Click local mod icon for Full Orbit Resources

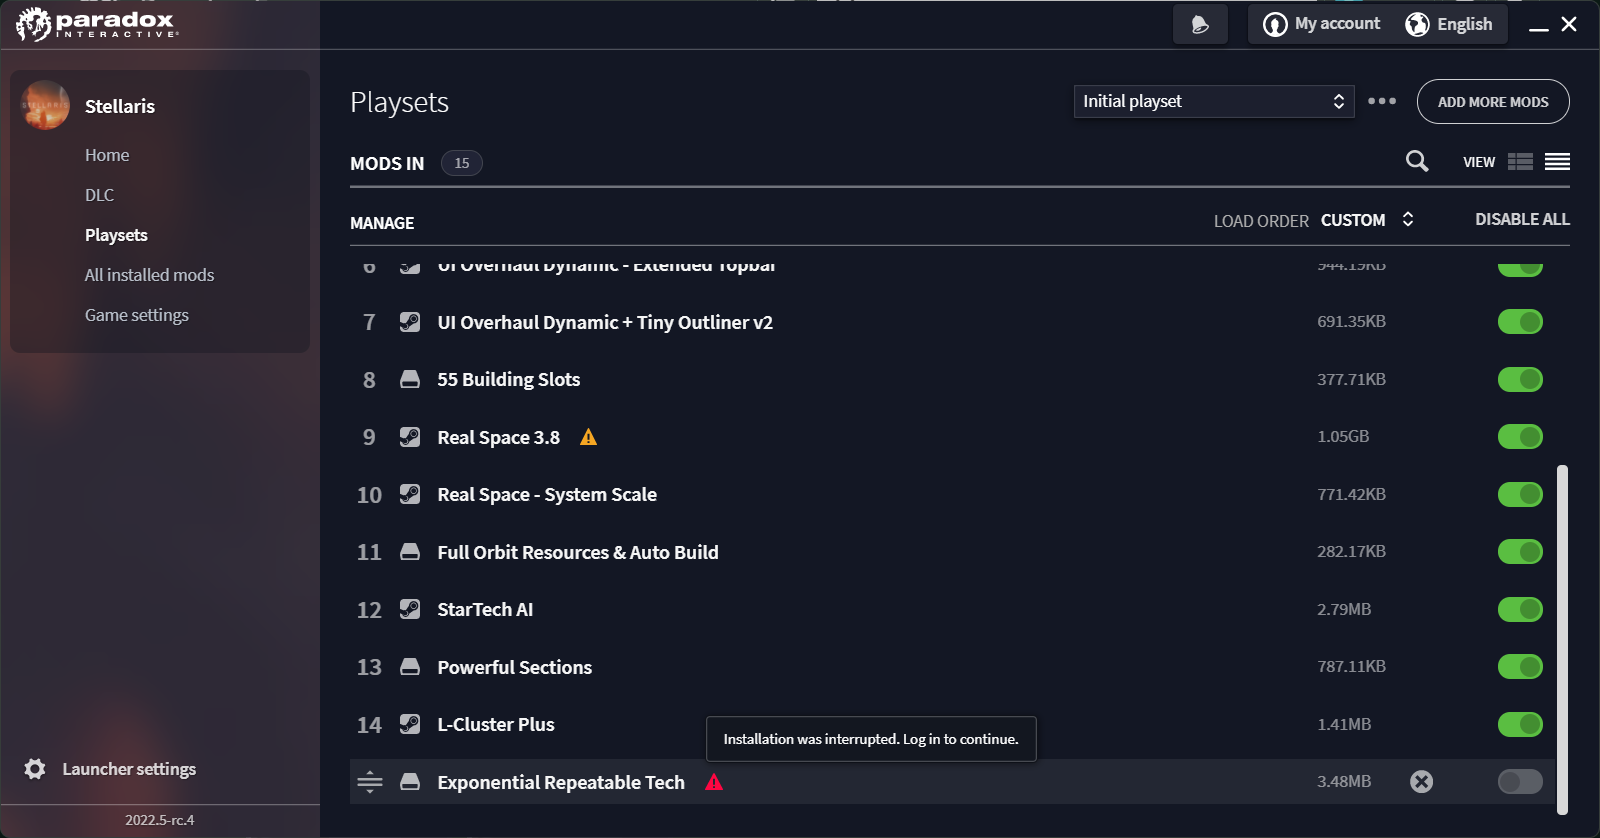click(410, 552)
